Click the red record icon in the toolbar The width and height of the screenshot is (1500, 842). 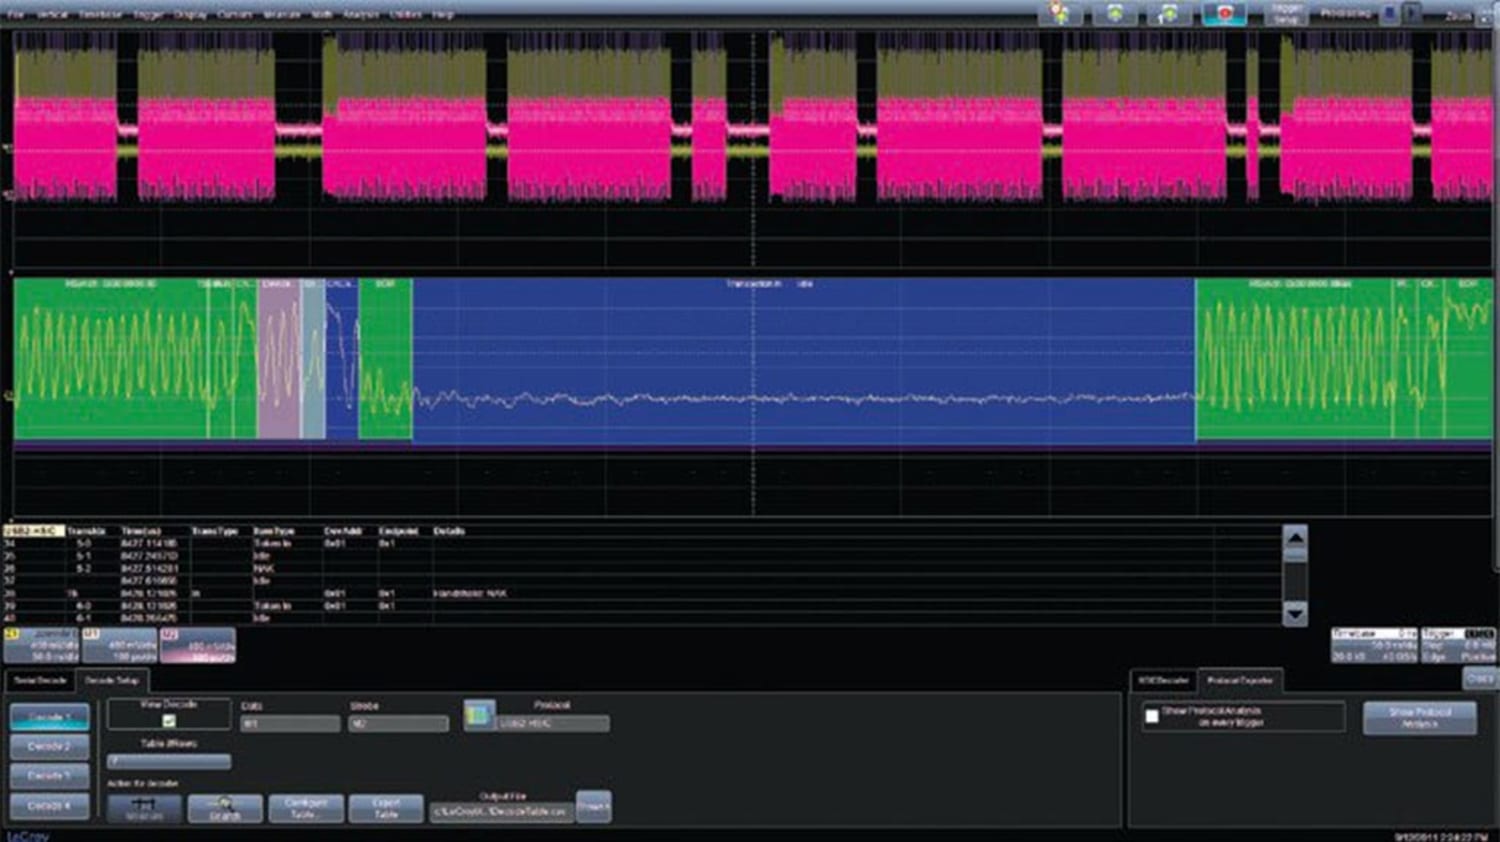(1224, 15)
